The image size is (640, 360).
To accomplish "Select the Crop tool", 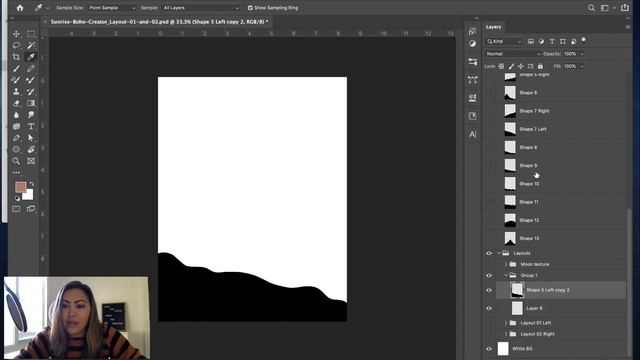I will pyautogui.click(x=16, y=57).
